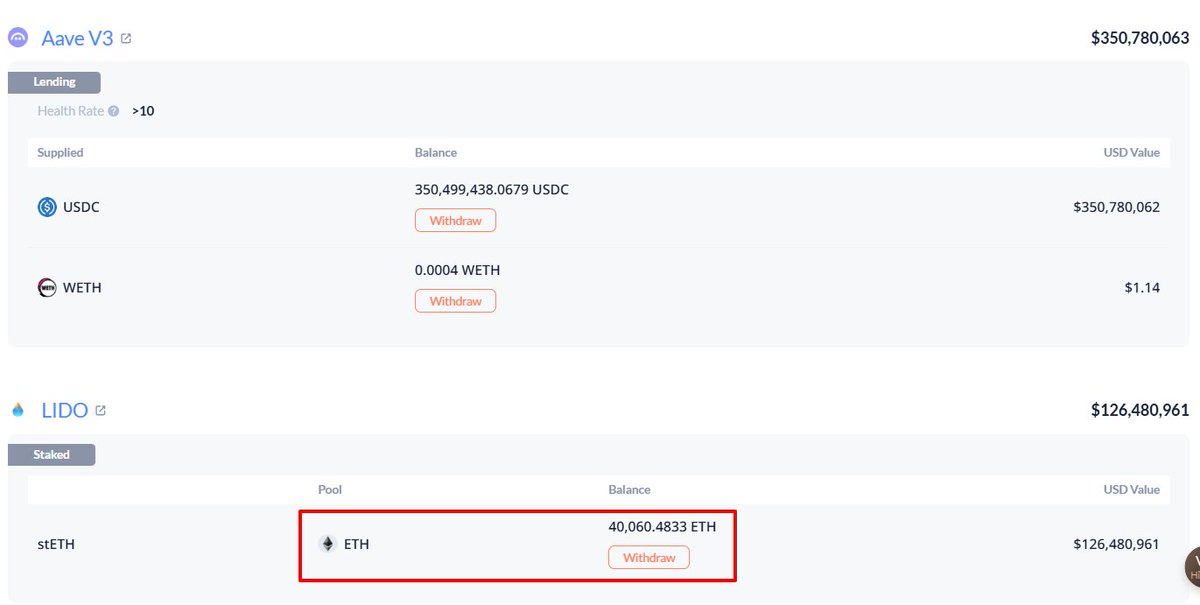Image resolution: width=1200 pixels, height=605 pixels.
Task: Click the Pool column header in the LIDO table
Action: pos(330,490)
